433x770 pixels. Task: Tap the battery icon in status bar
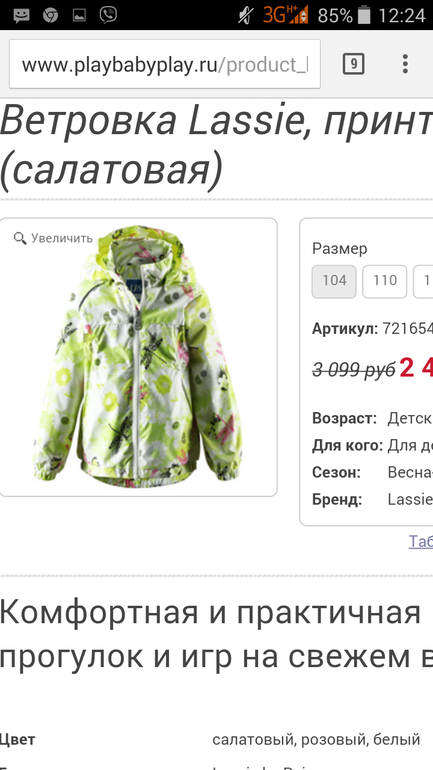click(x=364, y=15)
